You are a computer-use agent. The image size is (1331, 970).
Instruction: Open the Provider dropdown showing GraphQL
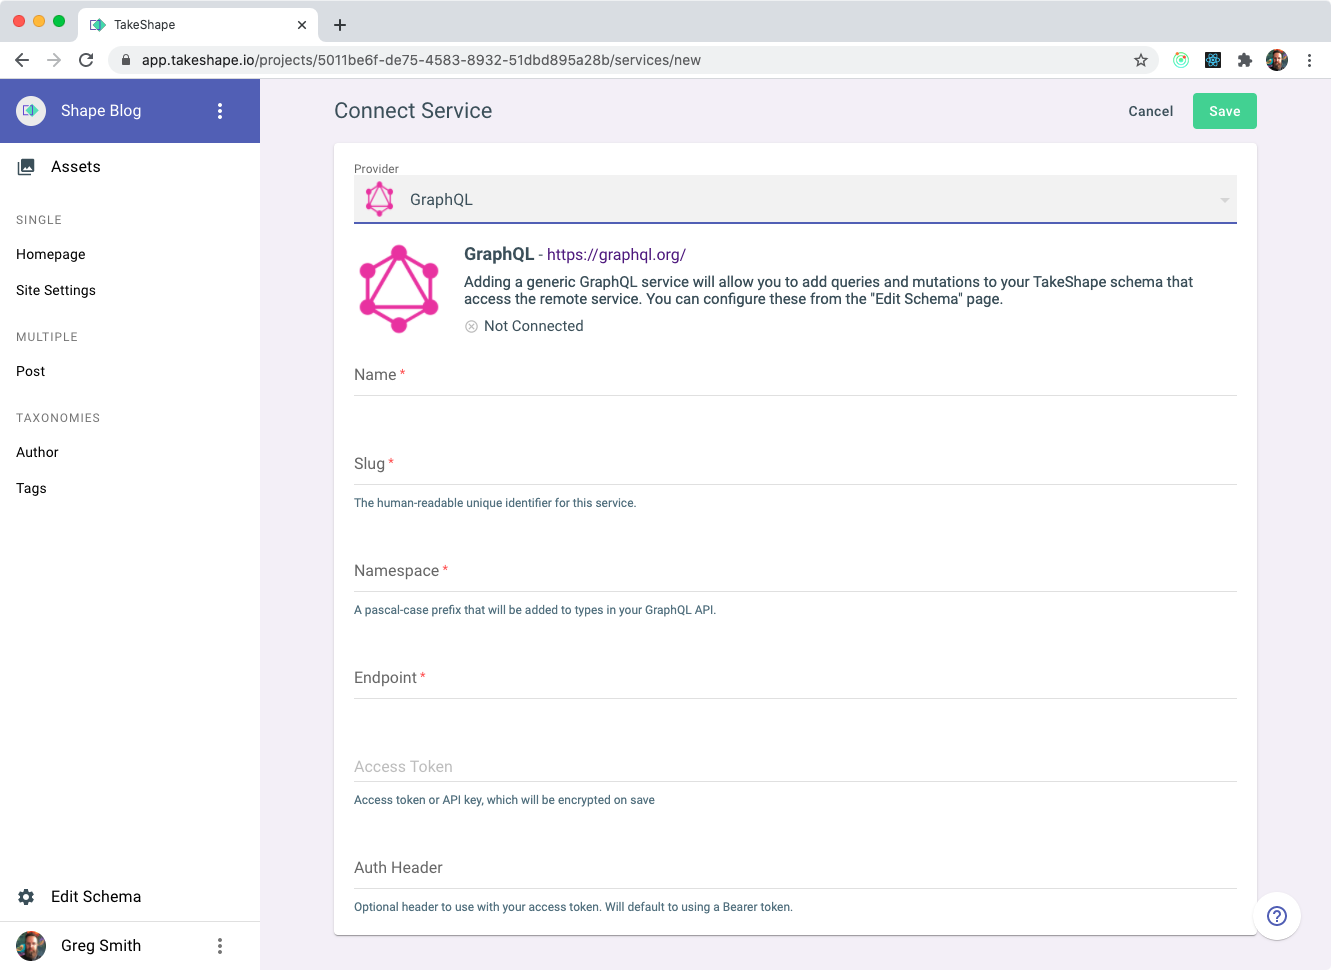pos(795,199)
